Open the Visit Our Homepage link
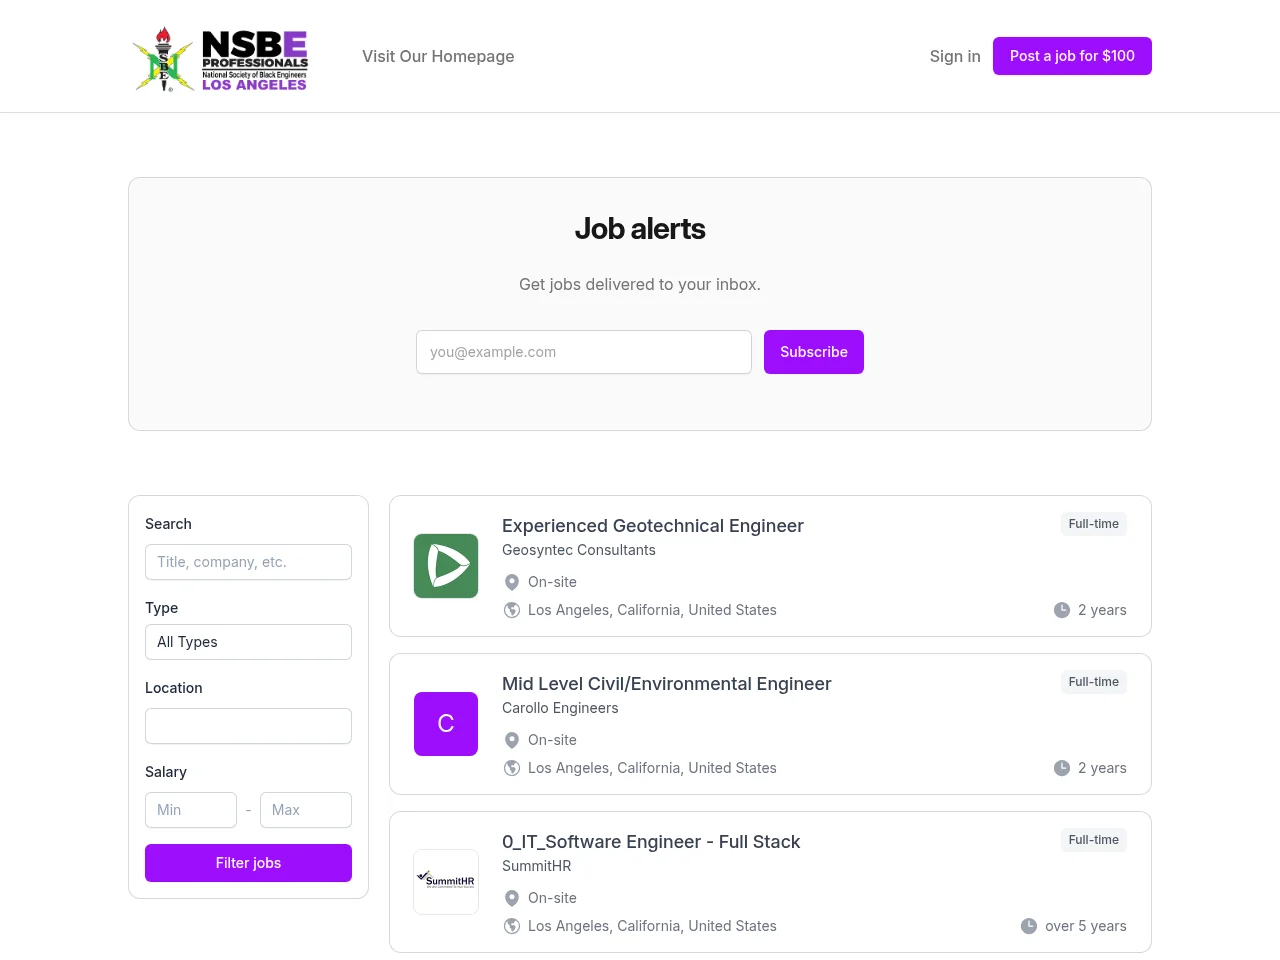The height and width of the screenshot is (960, 1280). click(x=438, y=56)
